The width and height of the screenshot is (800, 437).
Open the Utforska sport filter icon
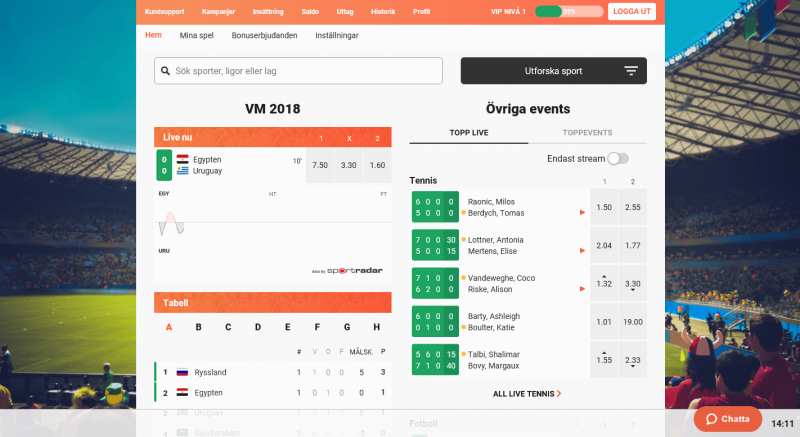[x=631, y=71]
